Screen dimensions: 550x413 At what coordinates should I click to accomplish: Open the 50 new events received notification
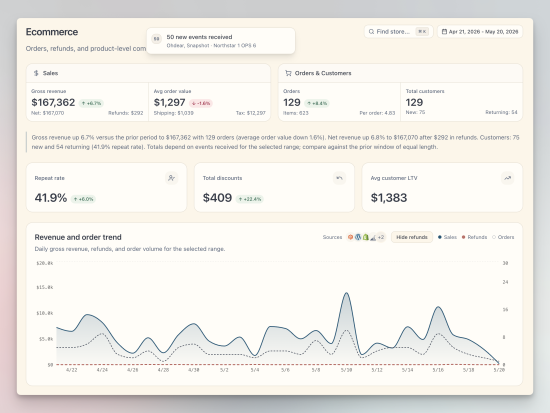tap(221, 41)
